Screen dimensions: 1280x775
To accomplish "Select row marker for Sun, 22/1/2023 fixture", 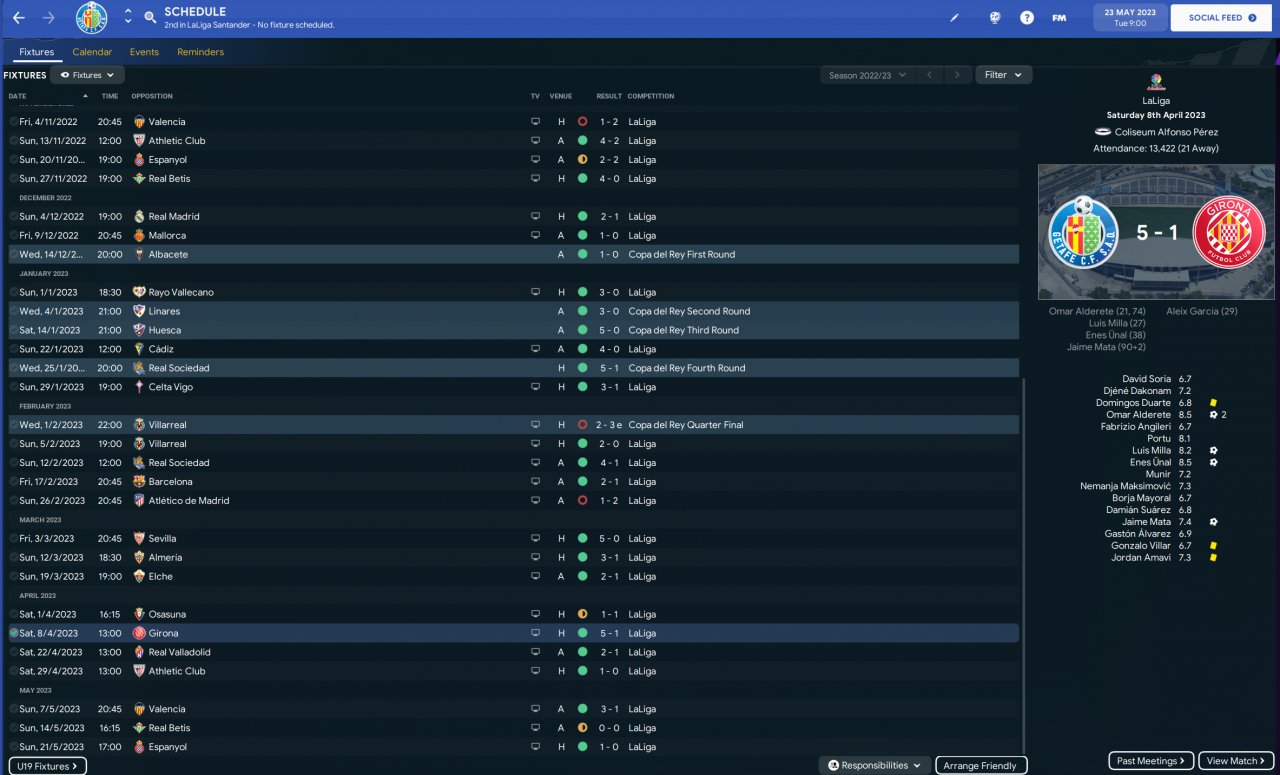I will click(x=13, y=349).
